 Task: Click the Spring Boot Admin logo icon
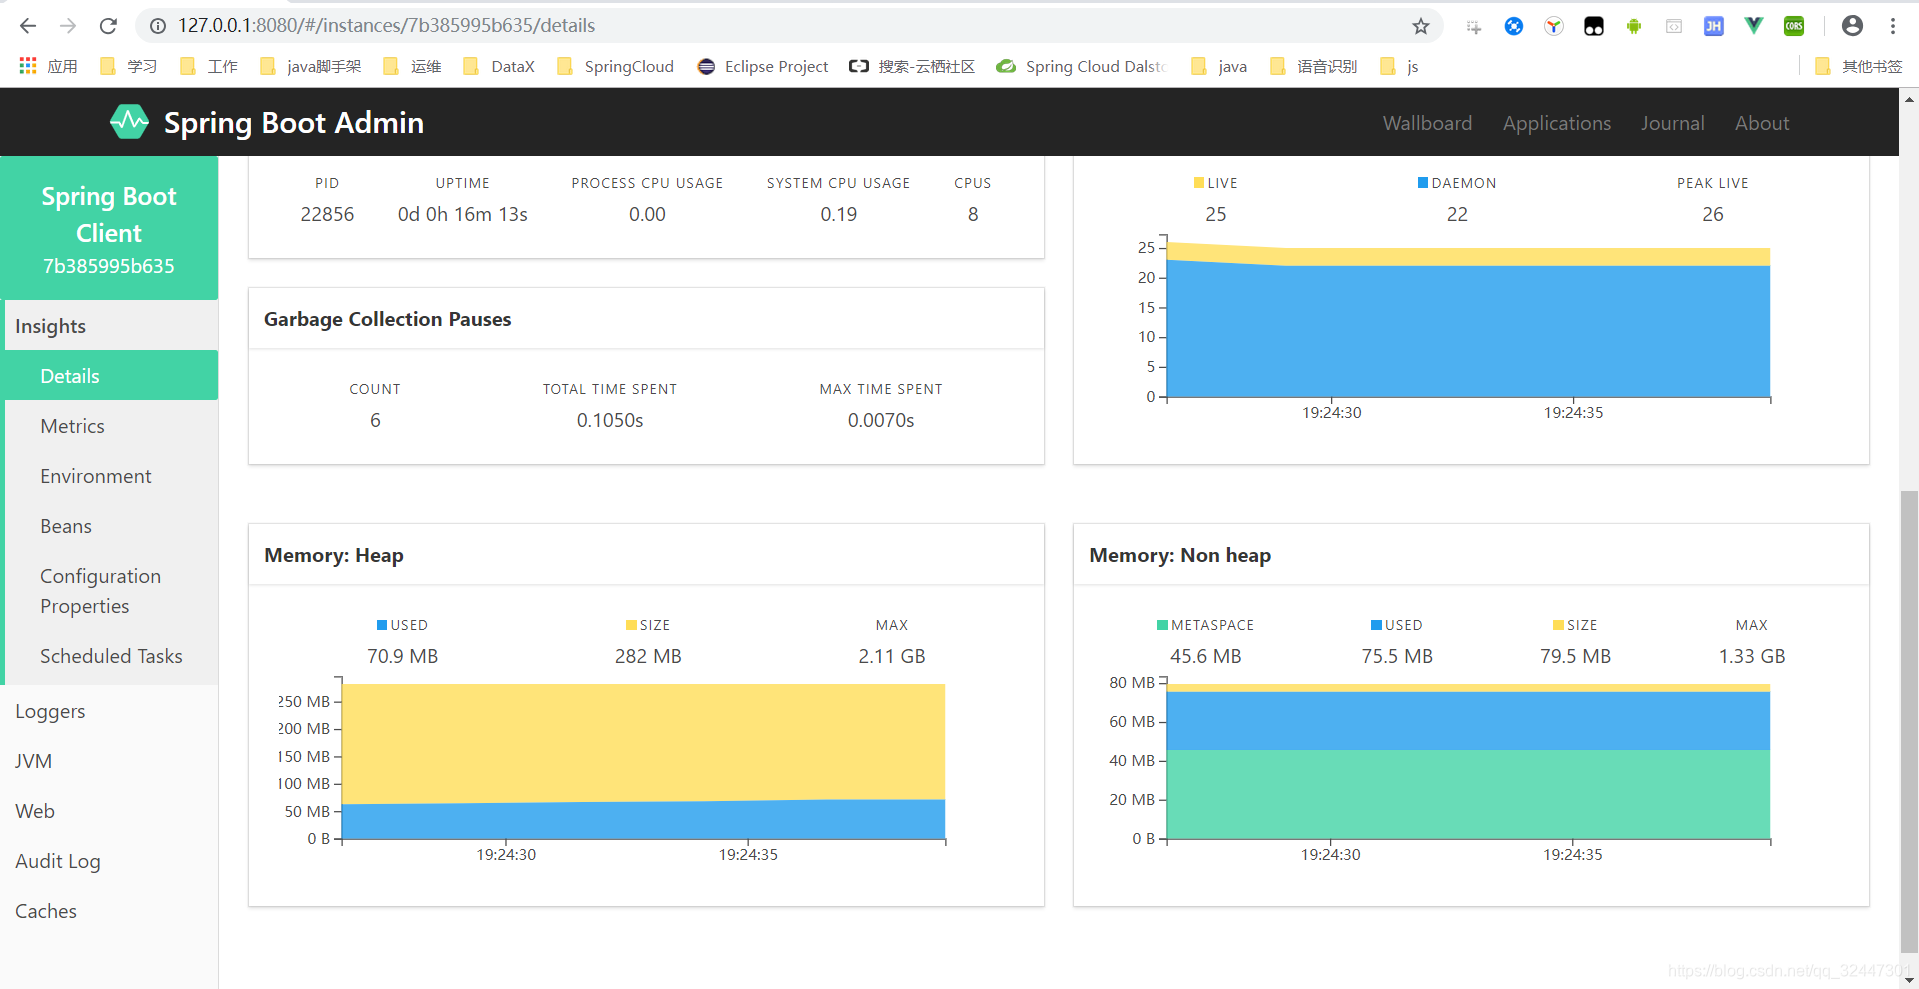click(129, 122)
